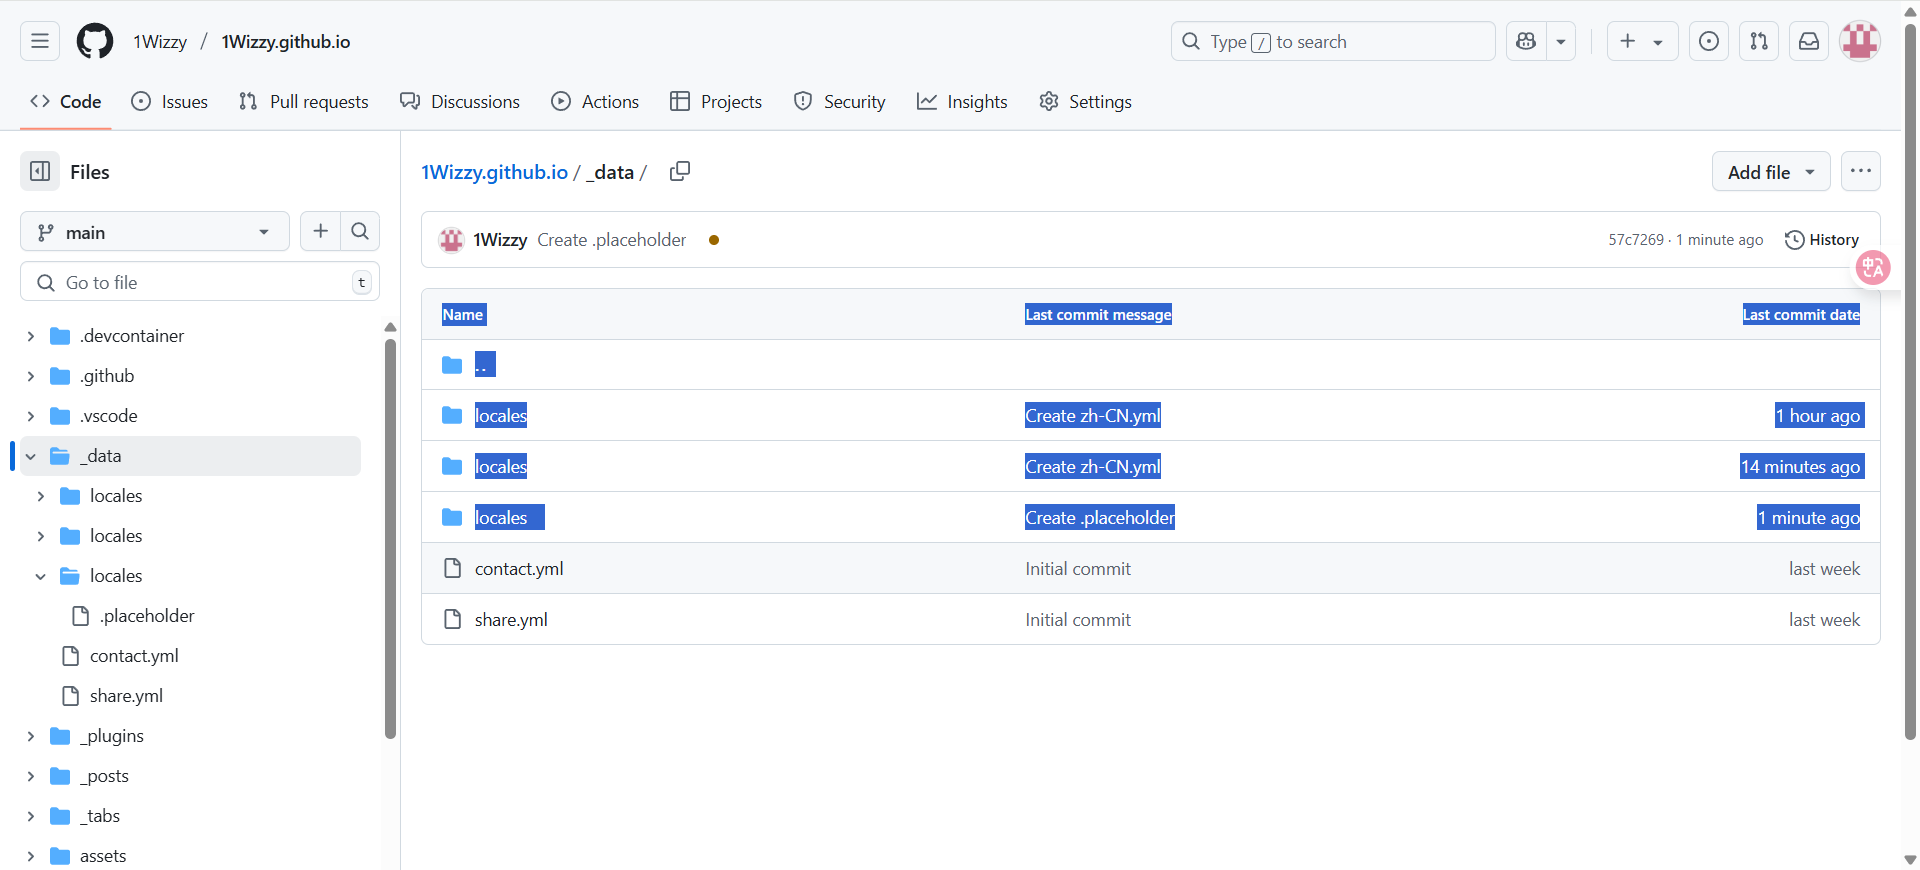
Task: Open locales folder committed 1 hour ago
Action: pyautogui.click(x=501, y=416)
